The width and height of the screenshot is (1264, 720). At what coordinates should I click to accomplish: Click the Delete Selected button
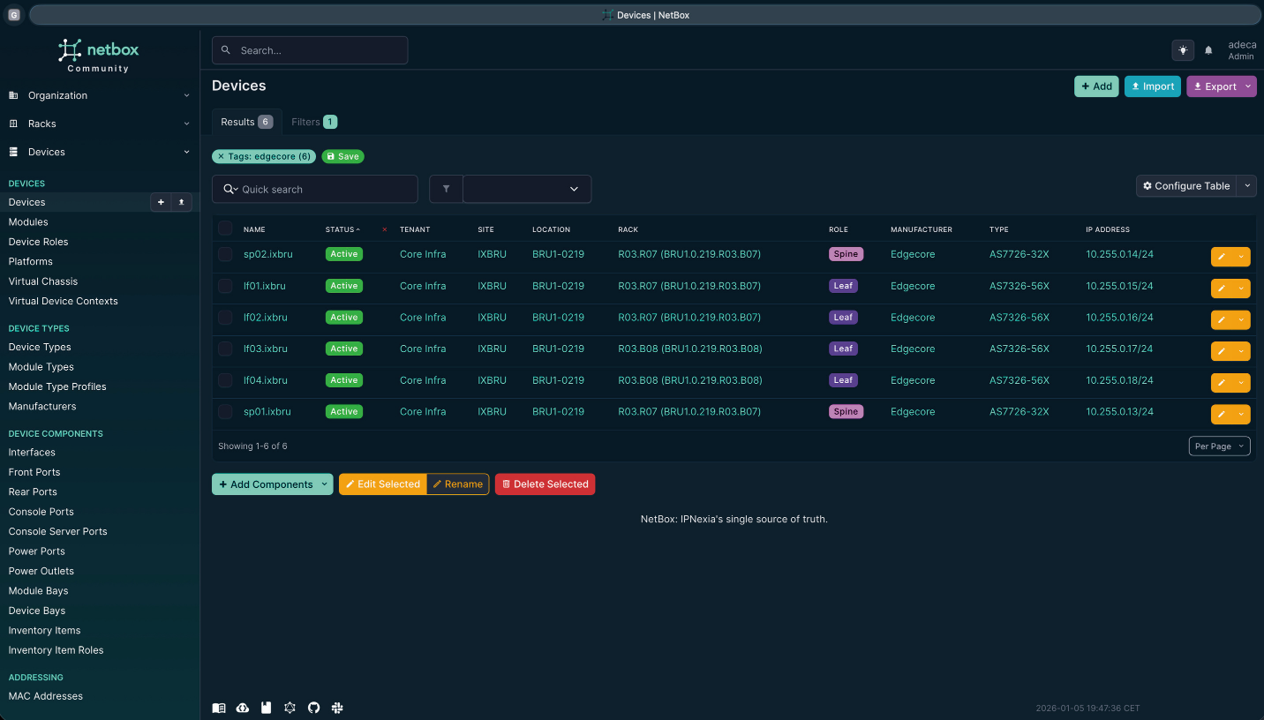(545, 484)
